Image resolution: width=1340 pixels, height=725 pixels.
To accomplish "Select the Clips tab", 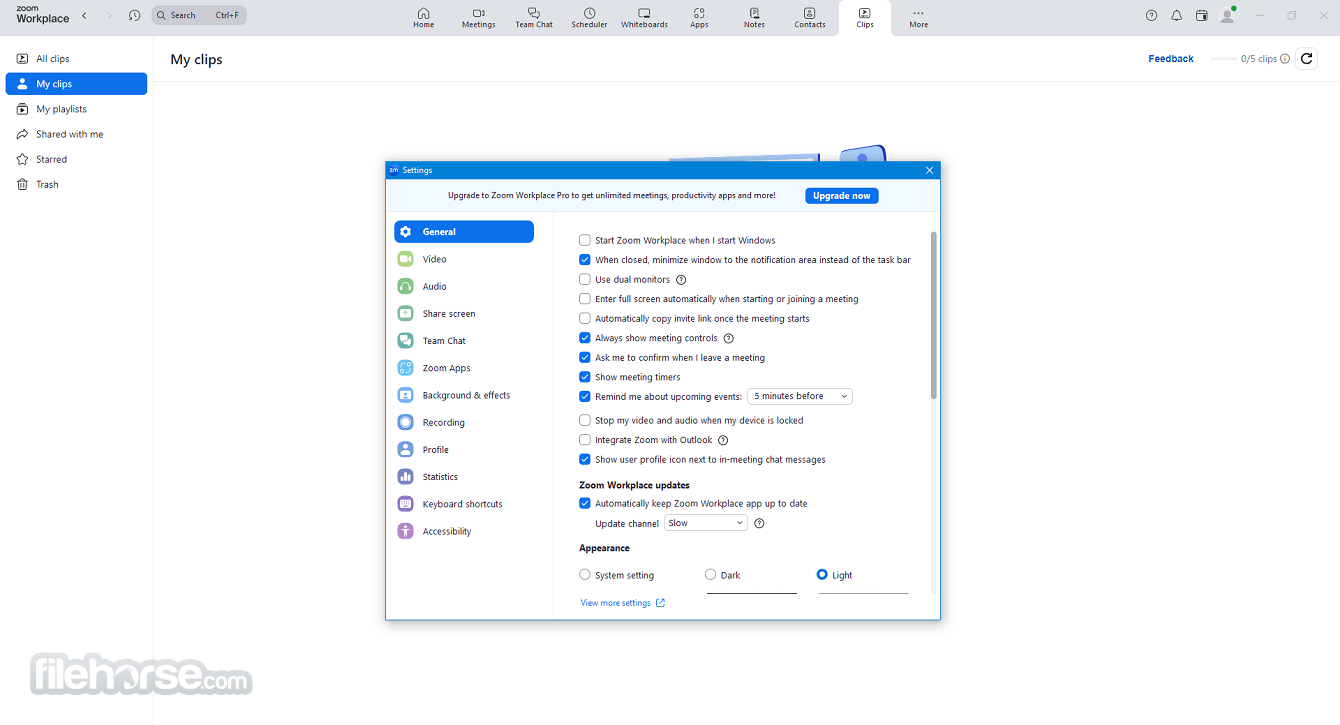I will tap(865, 18).
